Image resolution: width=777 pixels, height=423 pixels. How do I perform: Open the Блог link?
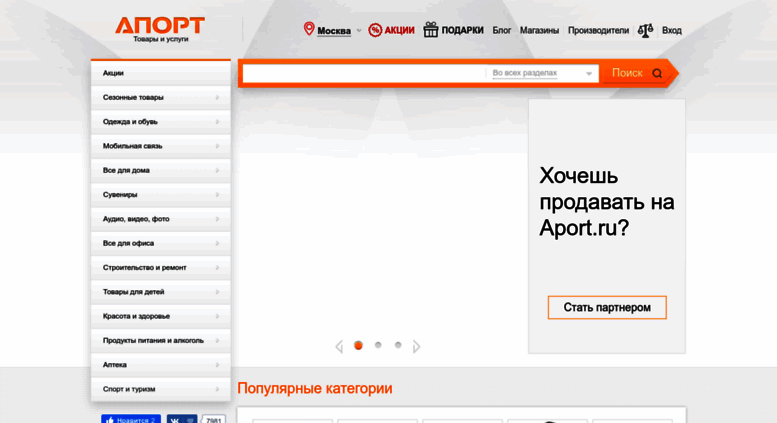coord(501,31)
